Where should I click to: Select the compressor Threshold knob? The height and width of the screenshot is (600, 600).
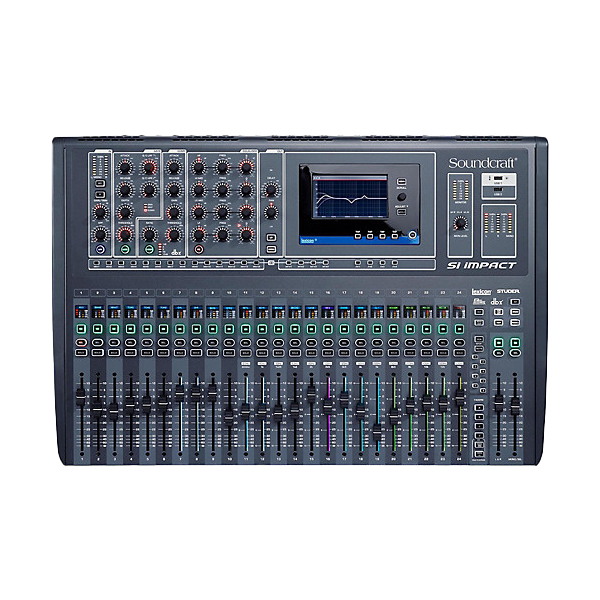(174, 234)
